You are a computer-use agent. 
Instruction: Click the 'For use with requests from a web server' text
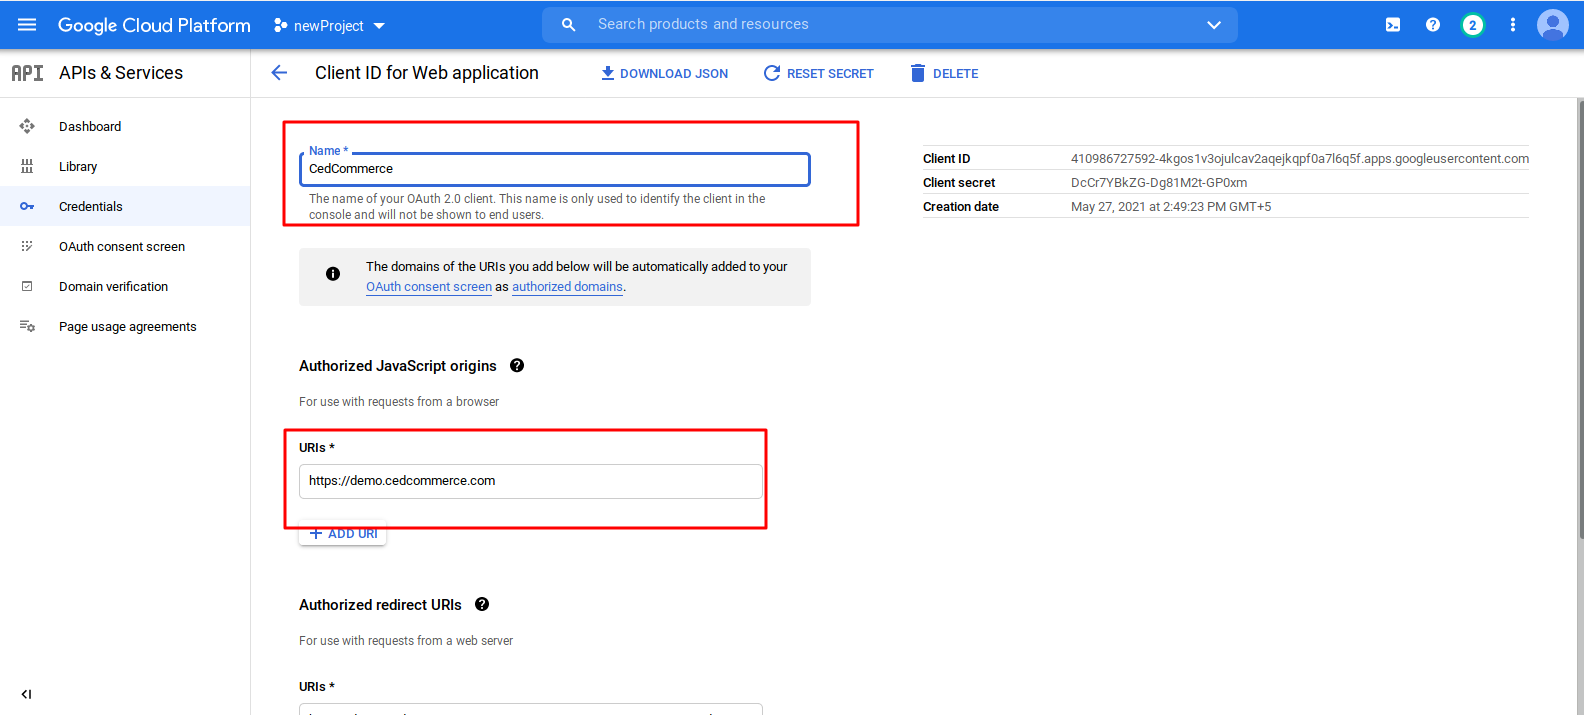[x=406, y=641]
